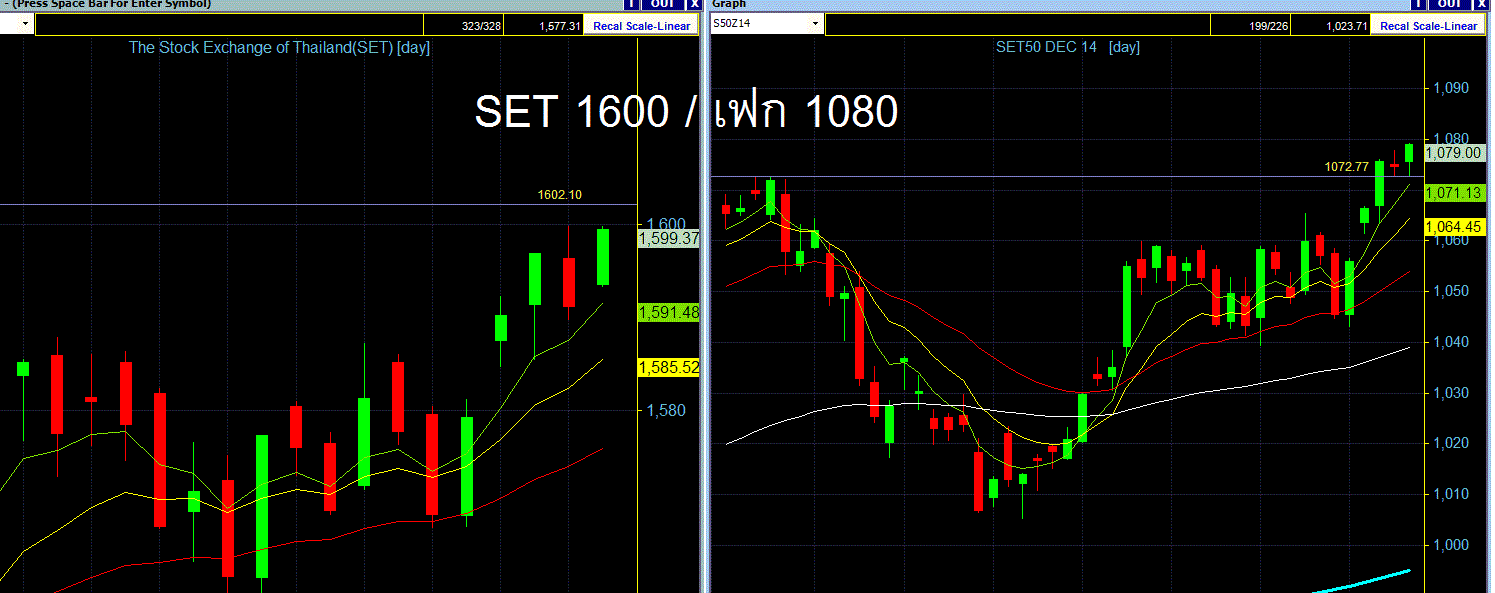Click the 1,020 price axis label

tap(1449, 443)
